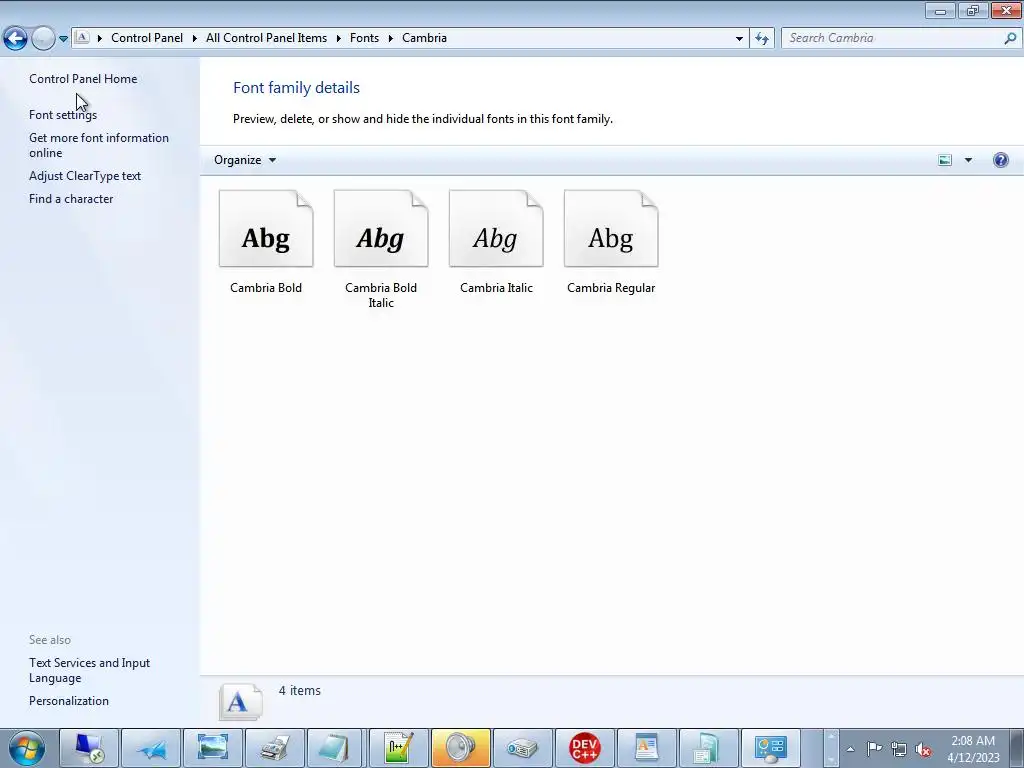
Task: Open the address bar history dropdown
Action: [739, 39]
